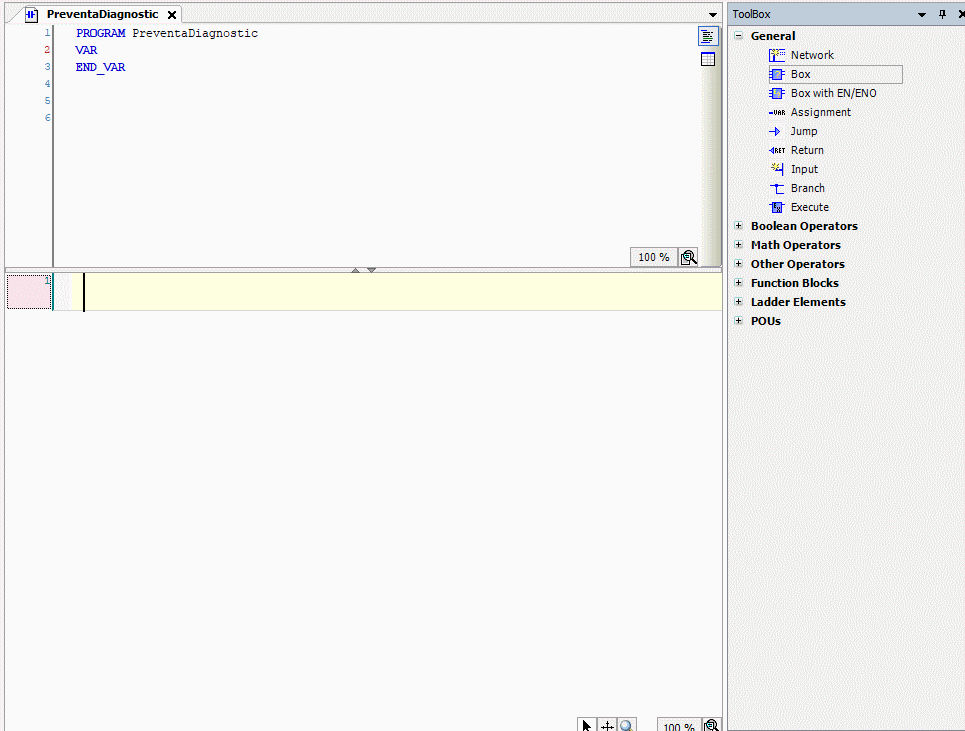965x731 pixels.
Task: Select the Jump element icon
Action: (x=776, y=131)
